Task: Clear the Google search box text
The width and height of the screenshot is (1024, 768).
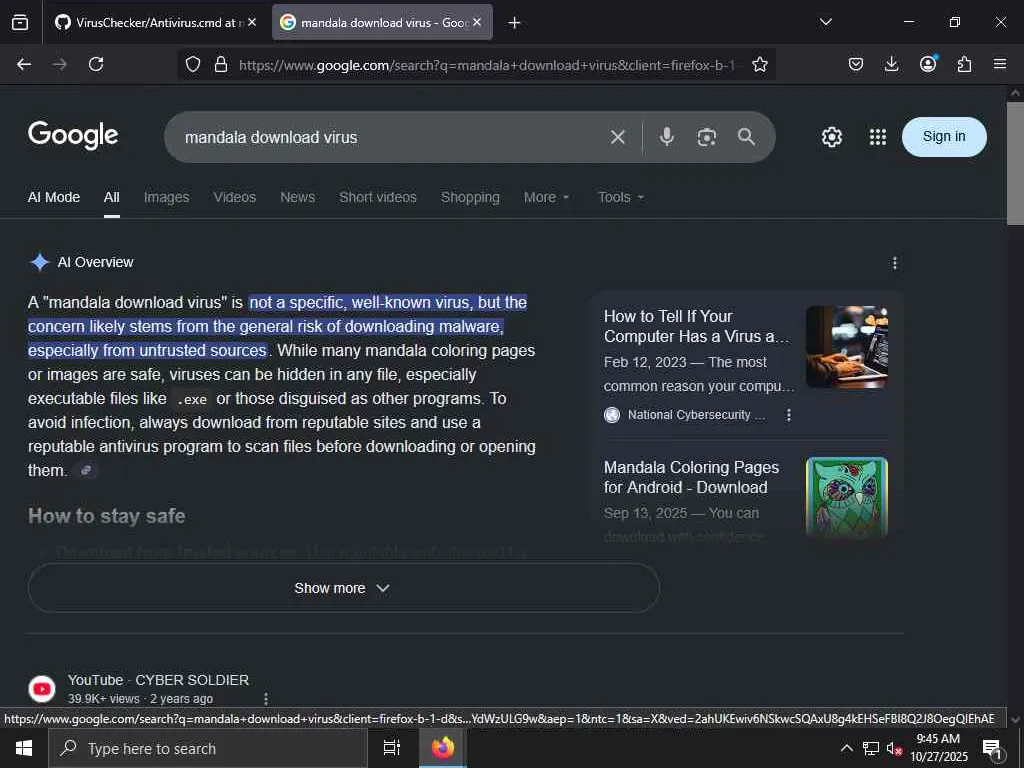Action: pyautogui.click(x=618, y=137)
